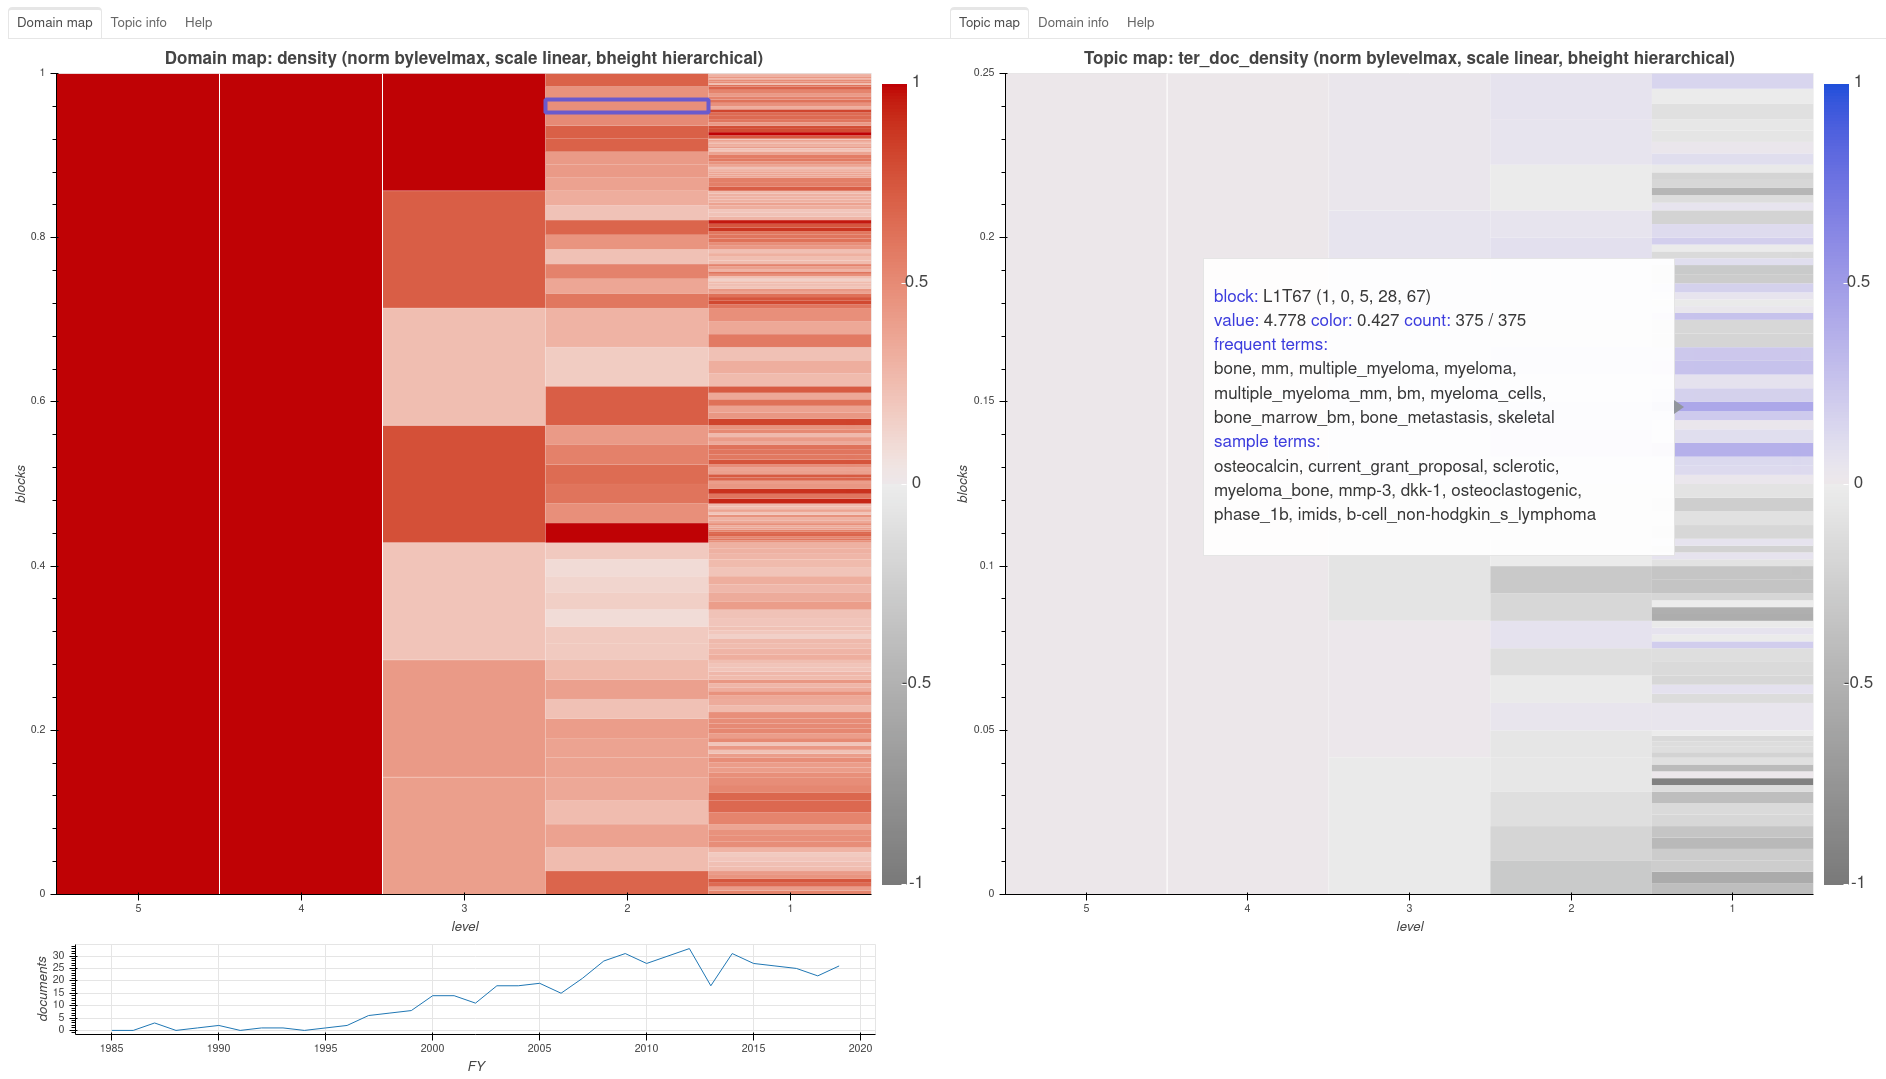Select the Domain map tab
The image size is (1886, 1079).
point(55,22)
